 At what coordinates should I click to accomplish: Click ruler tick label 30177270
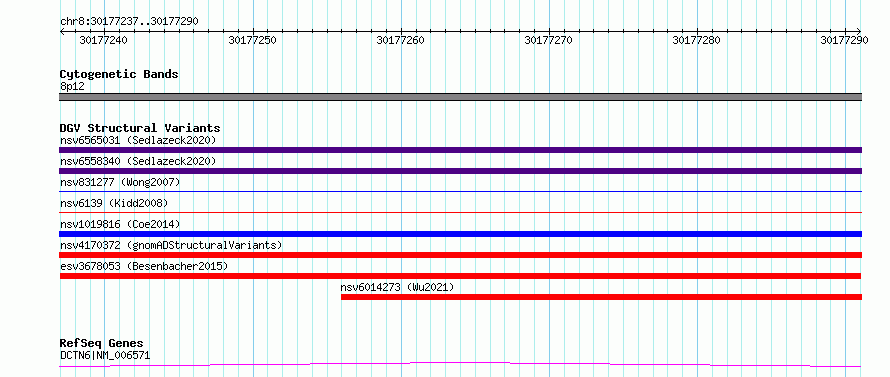point(548,40)
